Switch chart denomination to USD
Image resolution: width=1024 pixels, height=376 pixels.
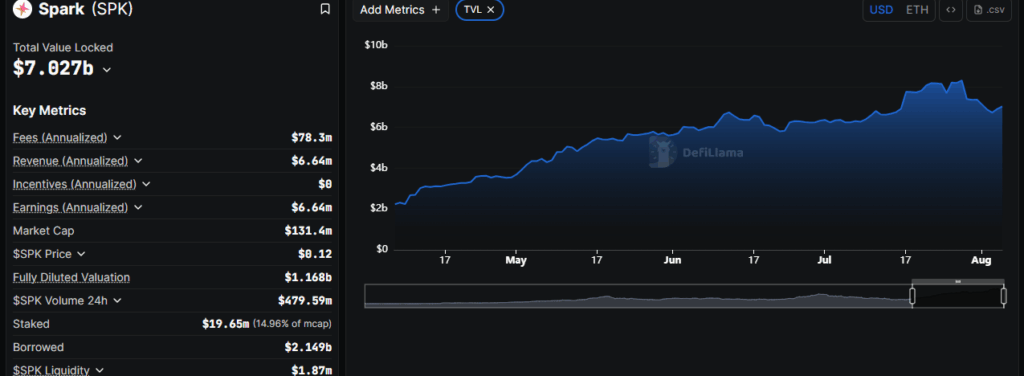coord(881,10)
